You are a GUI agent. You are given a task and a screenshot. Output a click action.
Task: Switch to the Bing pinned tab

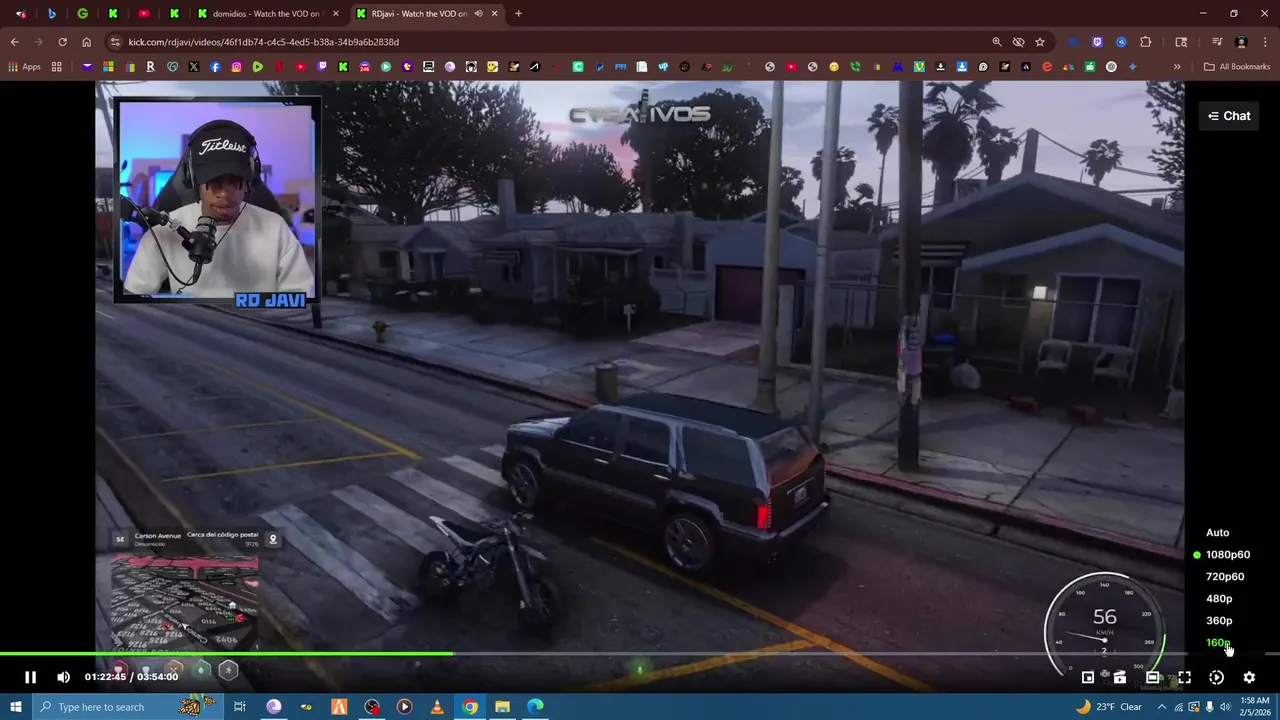(52, 14)
